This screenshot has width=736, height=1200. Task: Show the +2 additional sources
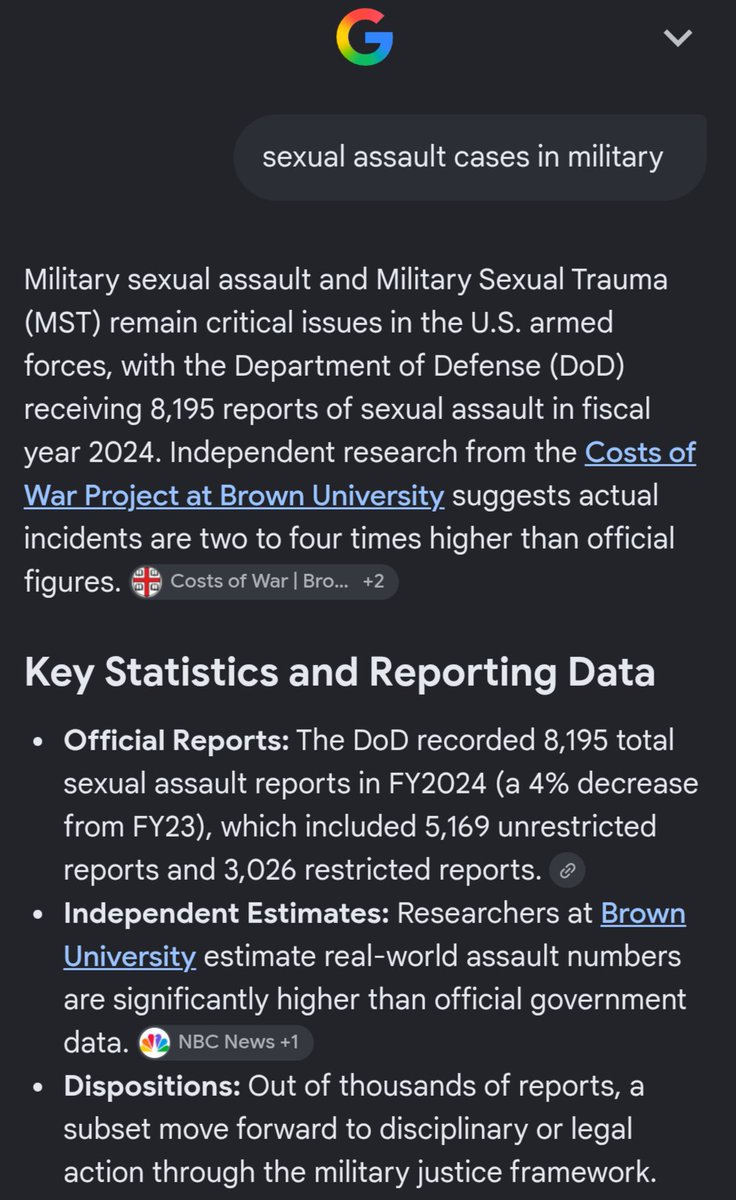[373, 581]
